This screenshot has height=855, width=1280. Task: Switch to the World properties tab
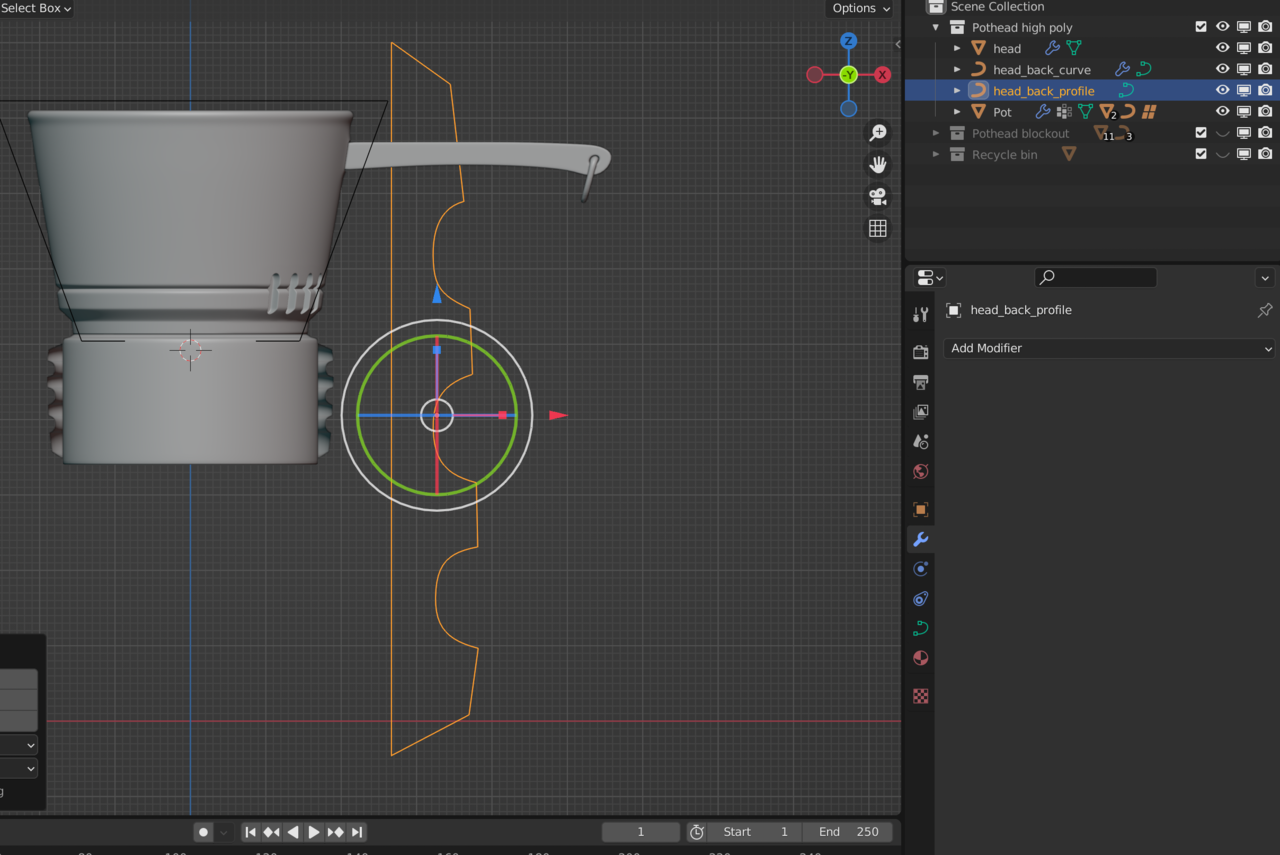[920, 471]
